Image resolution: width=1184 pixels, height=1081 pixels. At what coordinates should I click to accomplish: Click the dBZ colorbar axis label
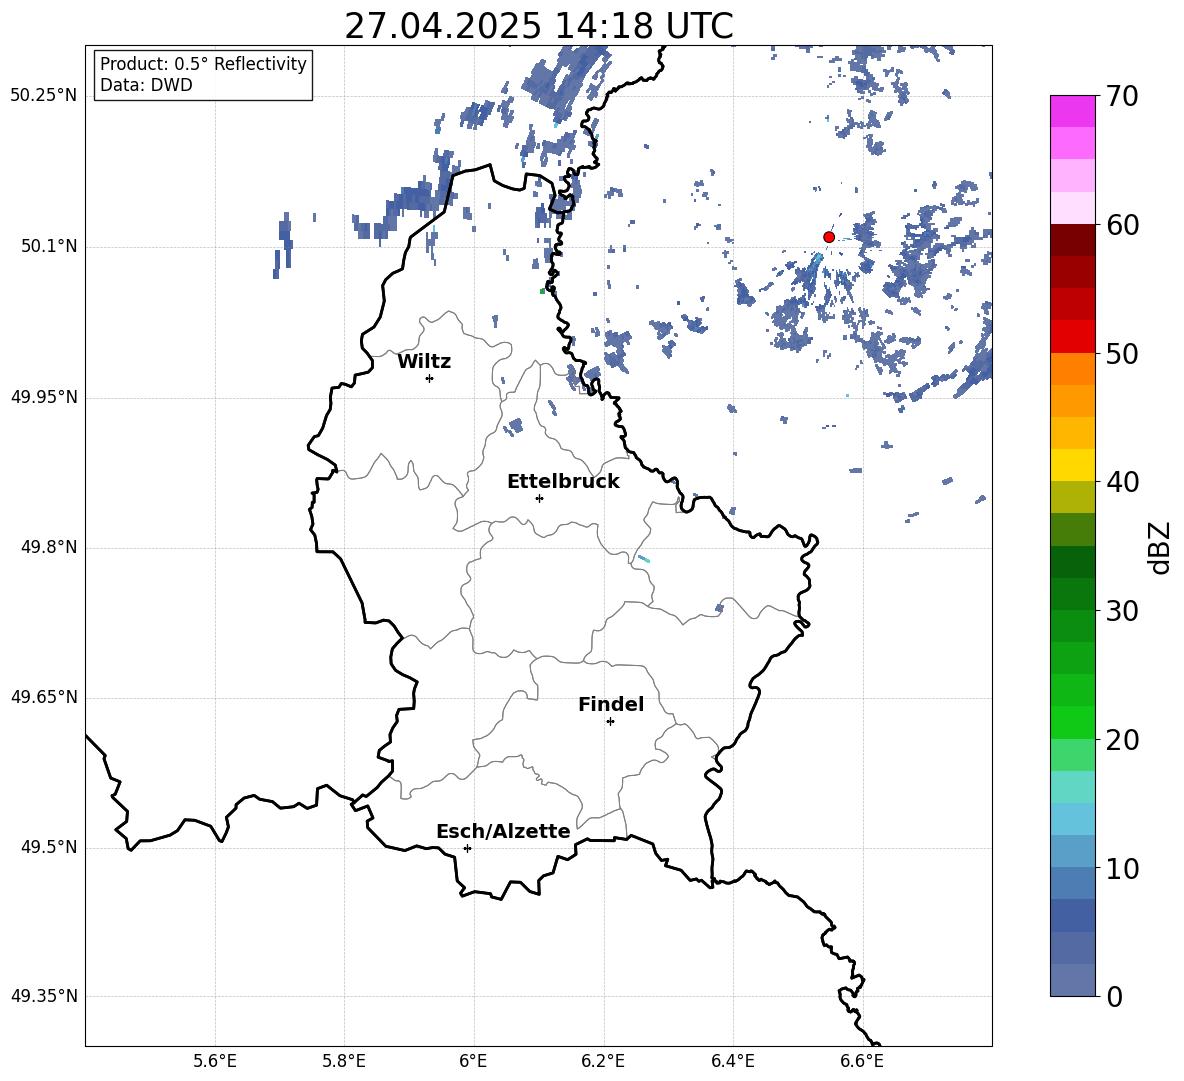click(x=1160, y=548)
